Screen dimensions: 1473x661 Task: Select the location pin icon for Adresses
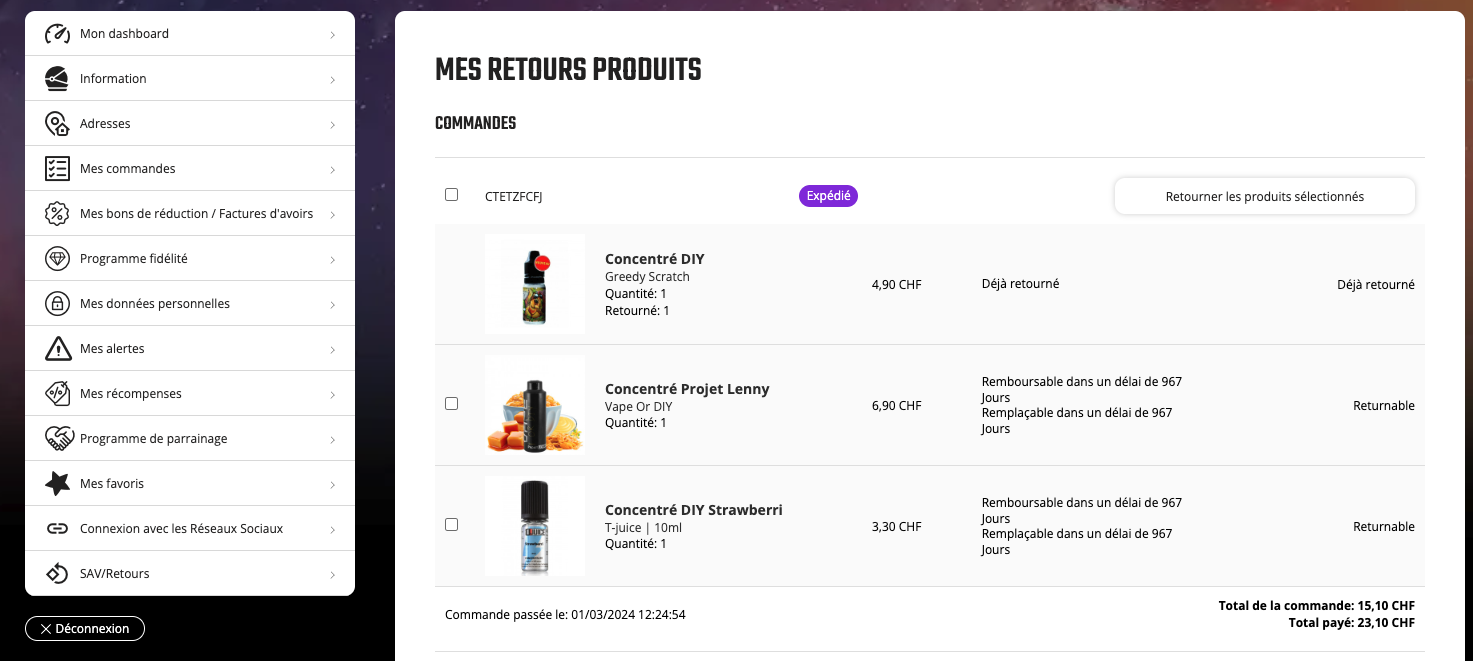point(58,124)
